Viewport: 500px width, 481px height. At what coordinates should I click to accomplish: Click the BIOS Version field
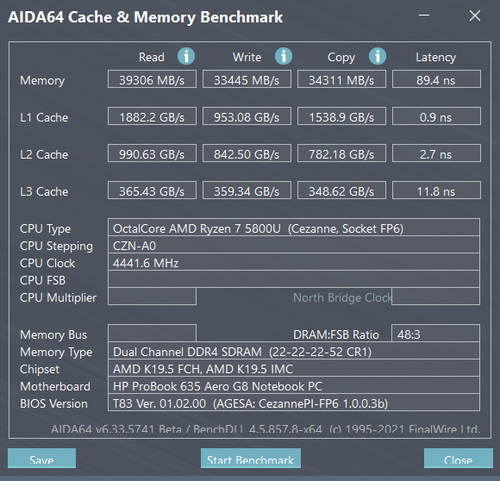(x=294, y=403)
